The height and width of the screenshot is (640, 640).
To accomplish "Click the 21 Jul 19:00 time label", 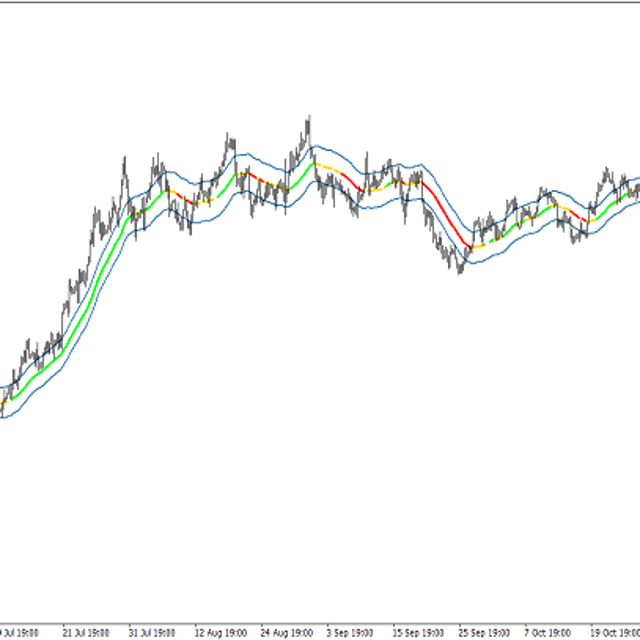I will pos(86,633).
